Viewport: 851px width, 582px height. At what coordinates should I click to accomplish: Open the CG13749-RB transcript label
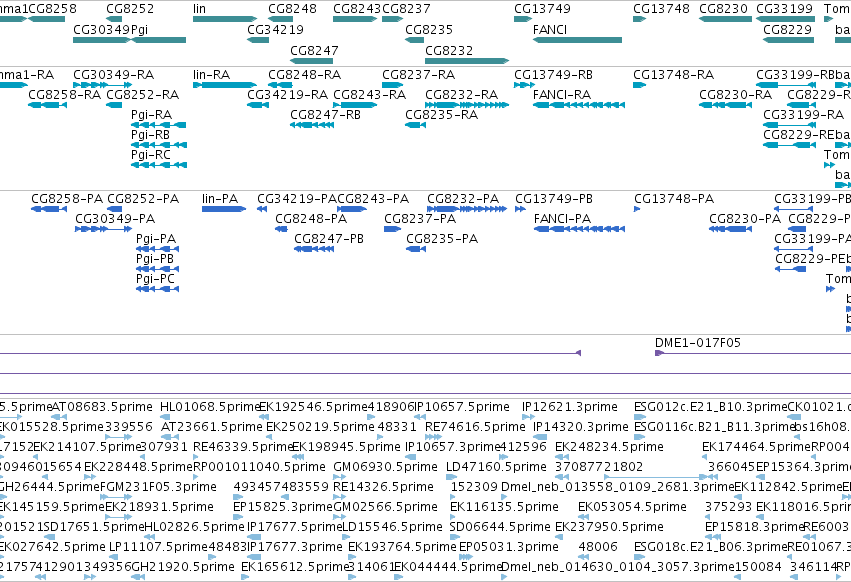554,74
